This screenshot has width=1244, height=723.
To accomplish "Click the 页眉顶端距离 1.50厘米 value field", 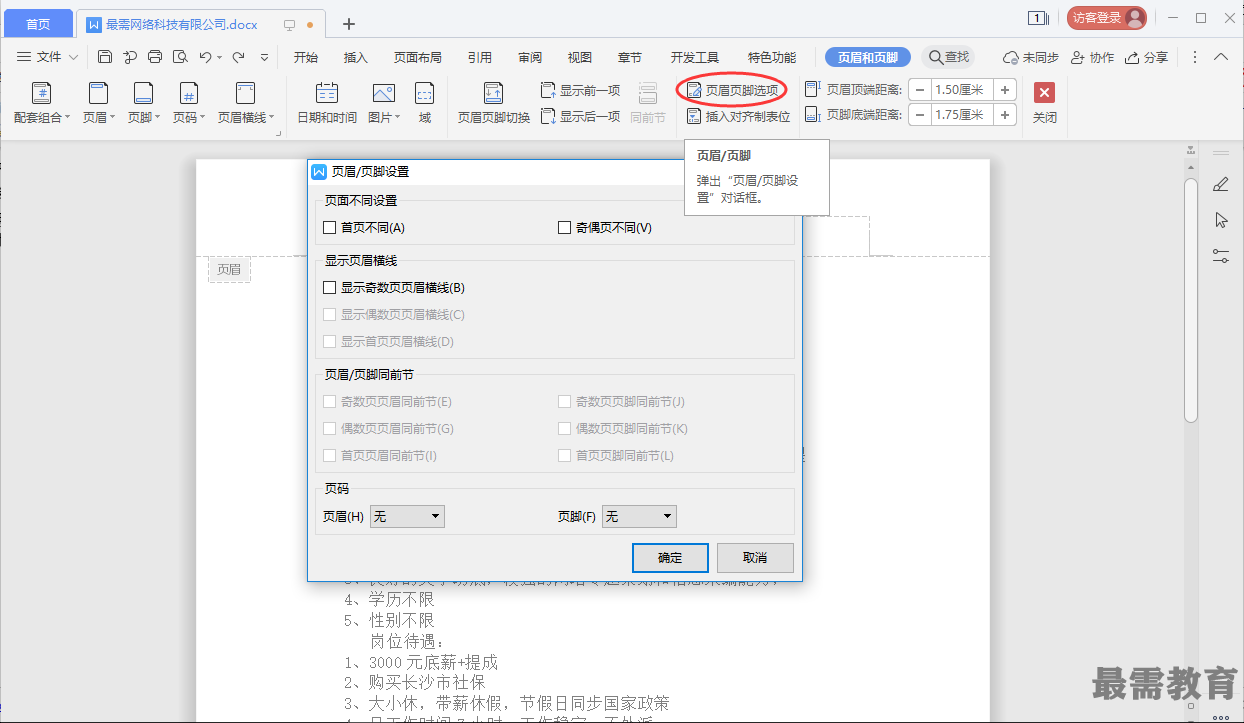I will pos(961,90).
